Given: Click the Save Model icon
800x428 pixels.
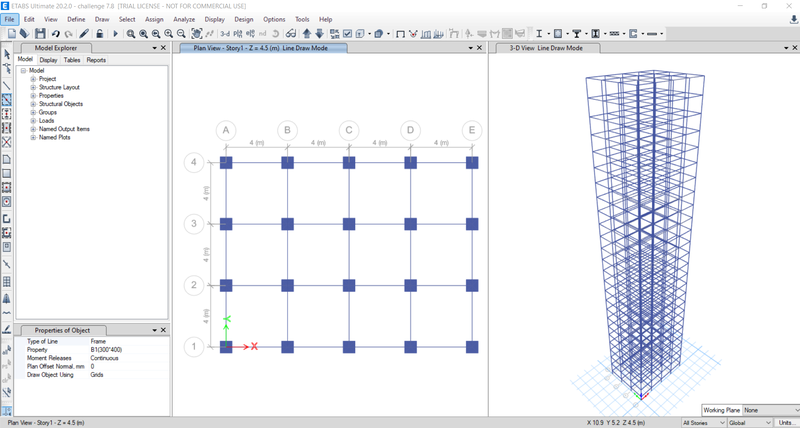Looking at the screenshot, I should pyautogui.click(x=40, y=34).
